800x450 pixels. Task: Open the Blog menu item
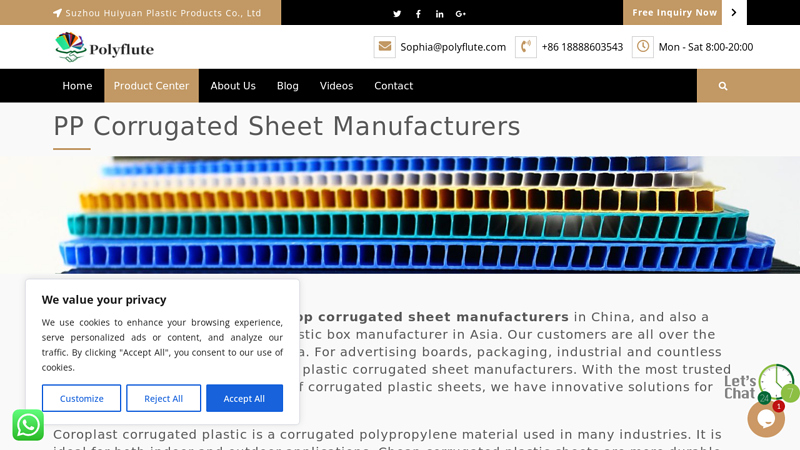pyautogui.click(x=288, y=86)
